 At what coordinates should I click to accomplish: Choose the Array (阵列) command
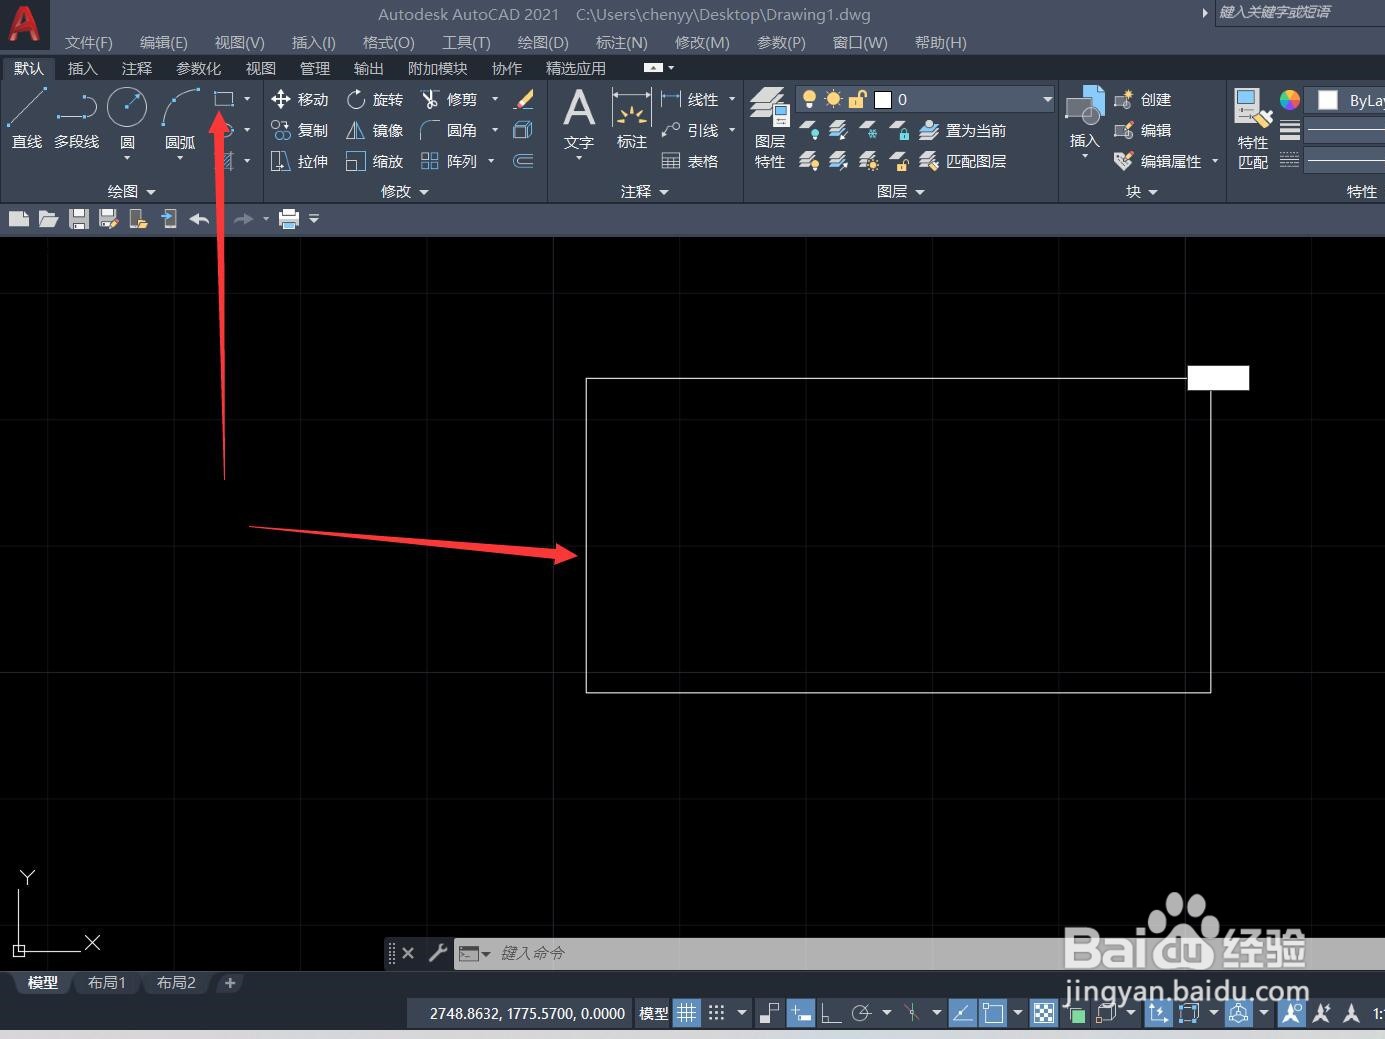pos(449,161)
